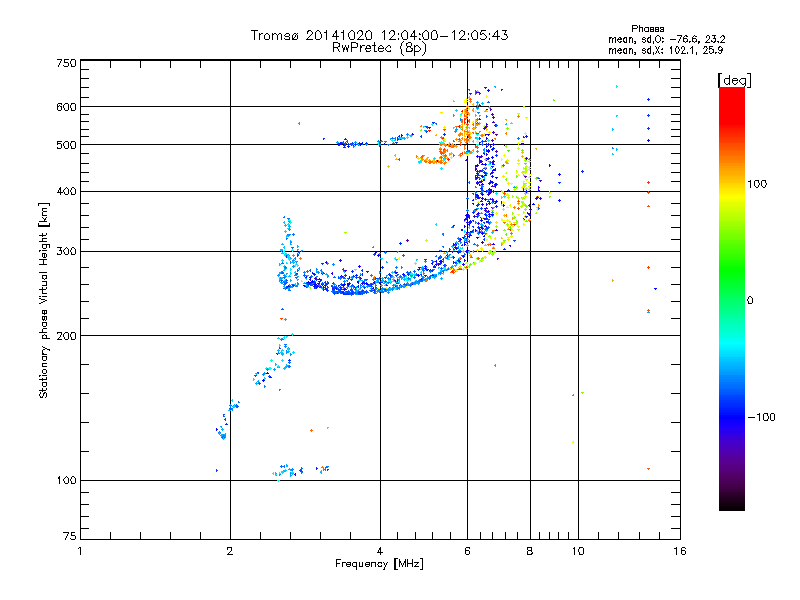Click the '8' x-axis tick label

point(530,551)
